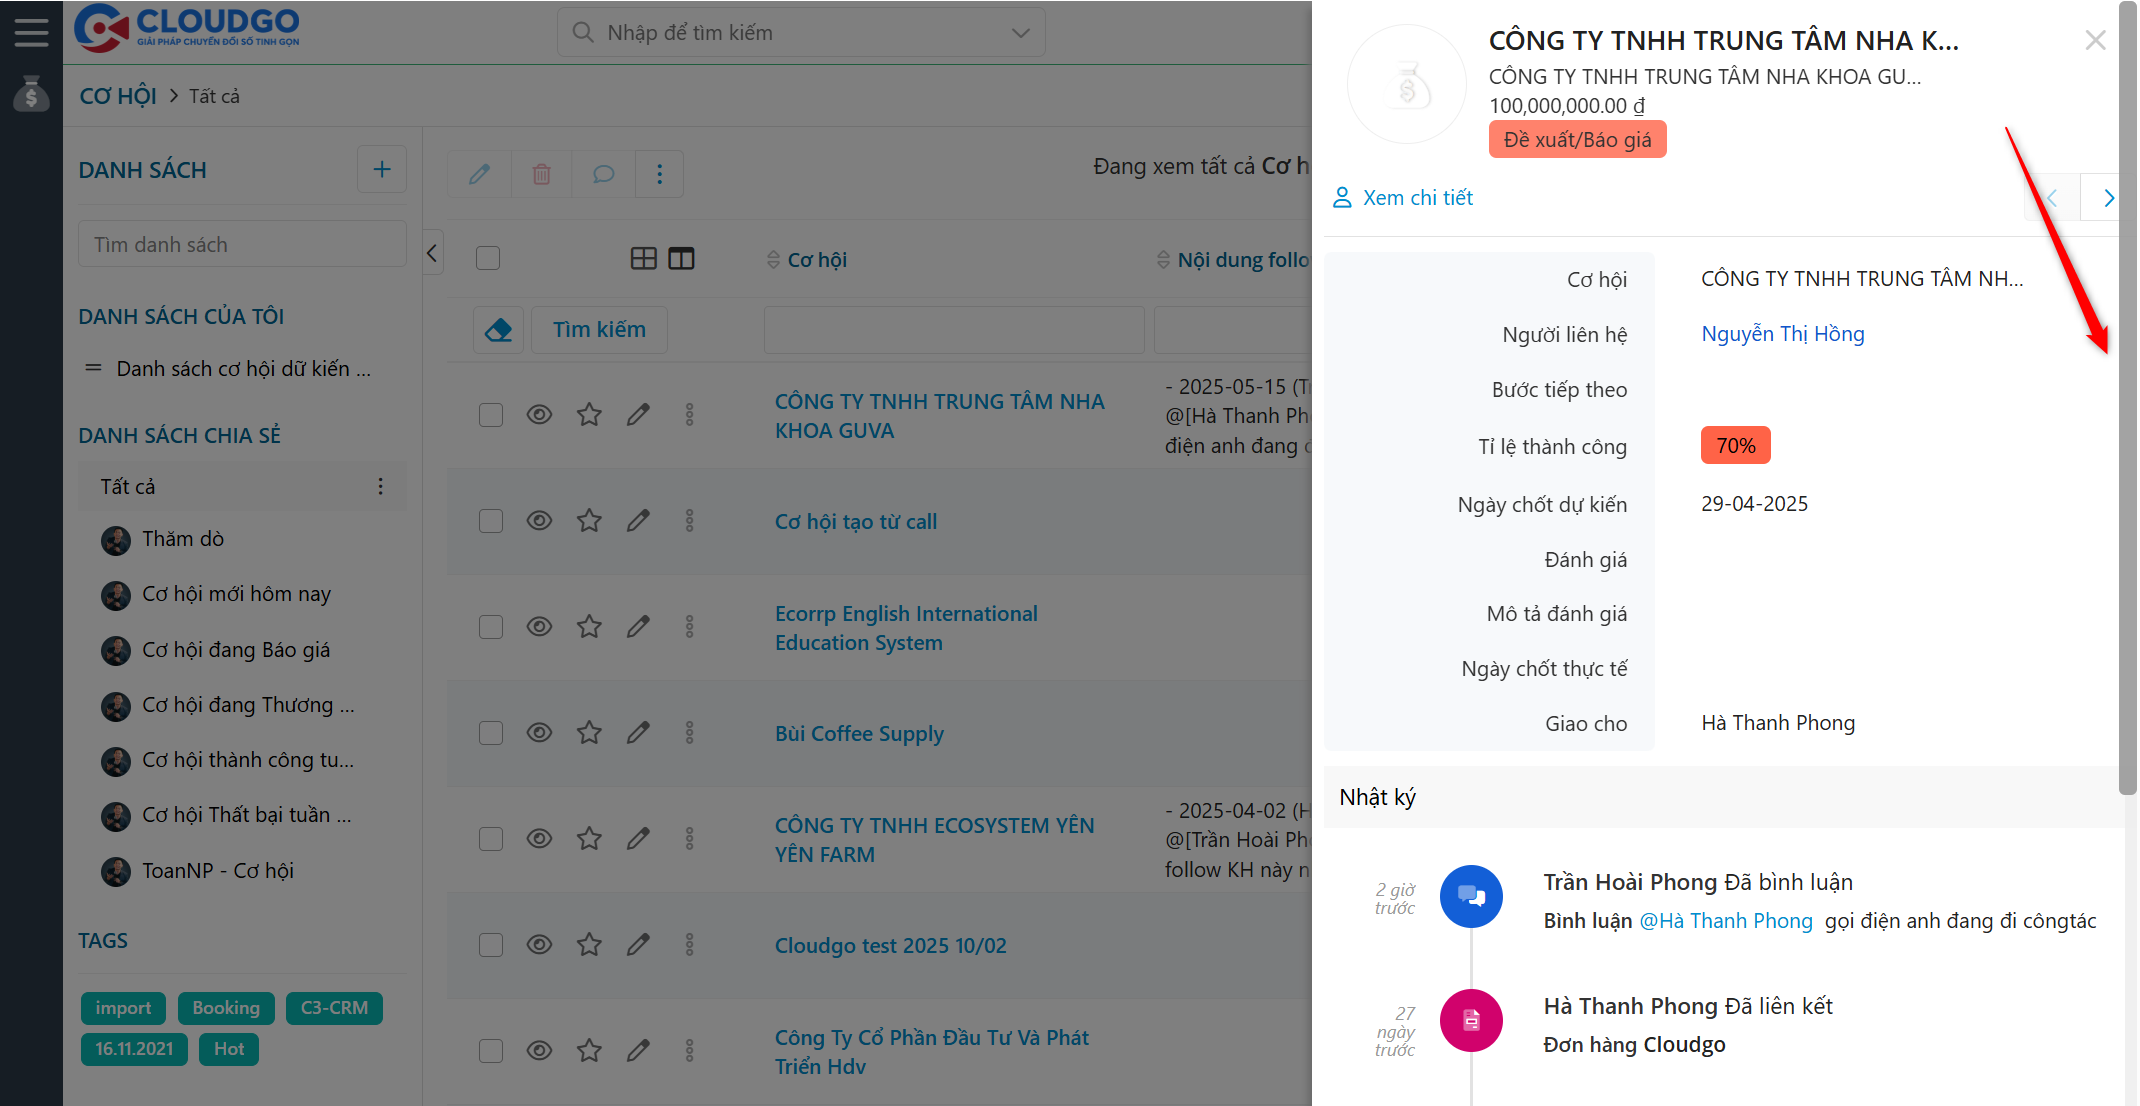Switch to grid table view icon
The height and width of the screenshot is (1106, 2140).
tap(644, 259)
